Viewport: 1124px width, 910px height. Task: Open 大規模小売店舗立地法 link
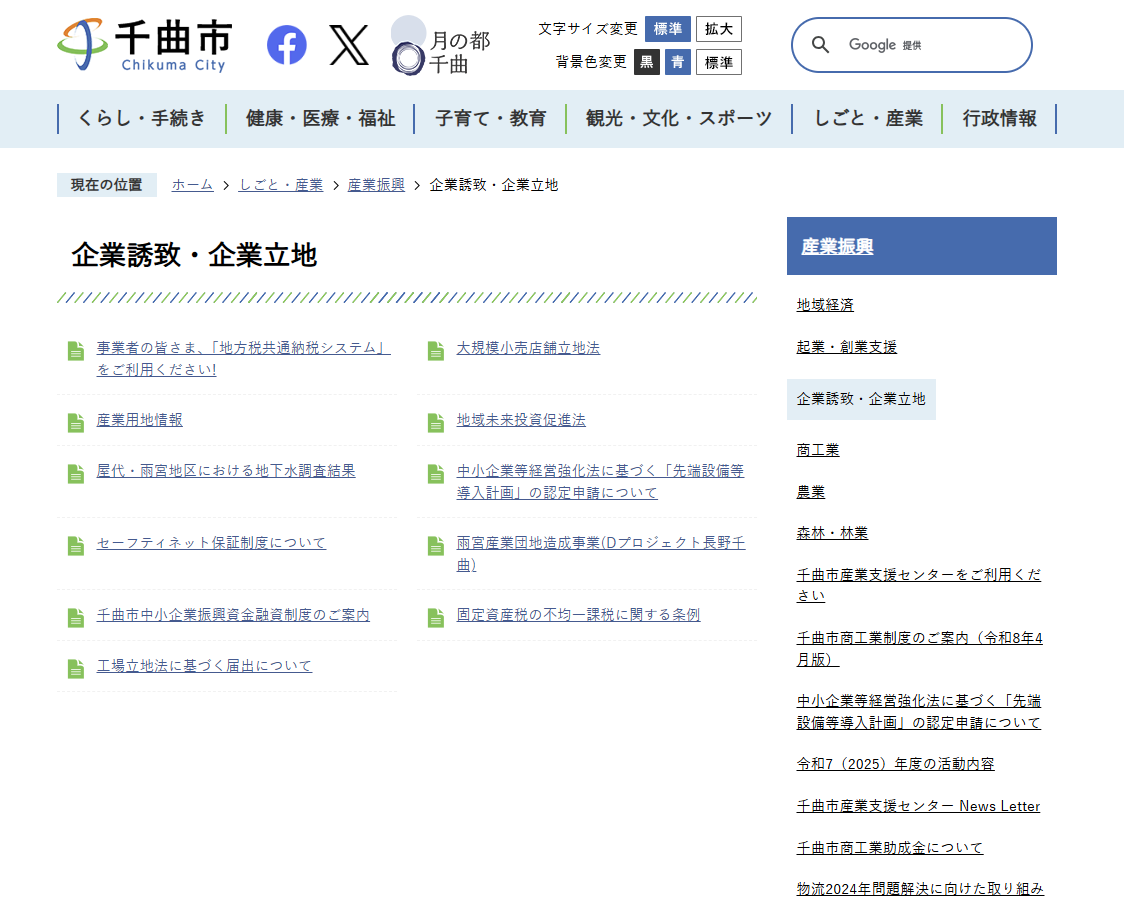point(528,349)
